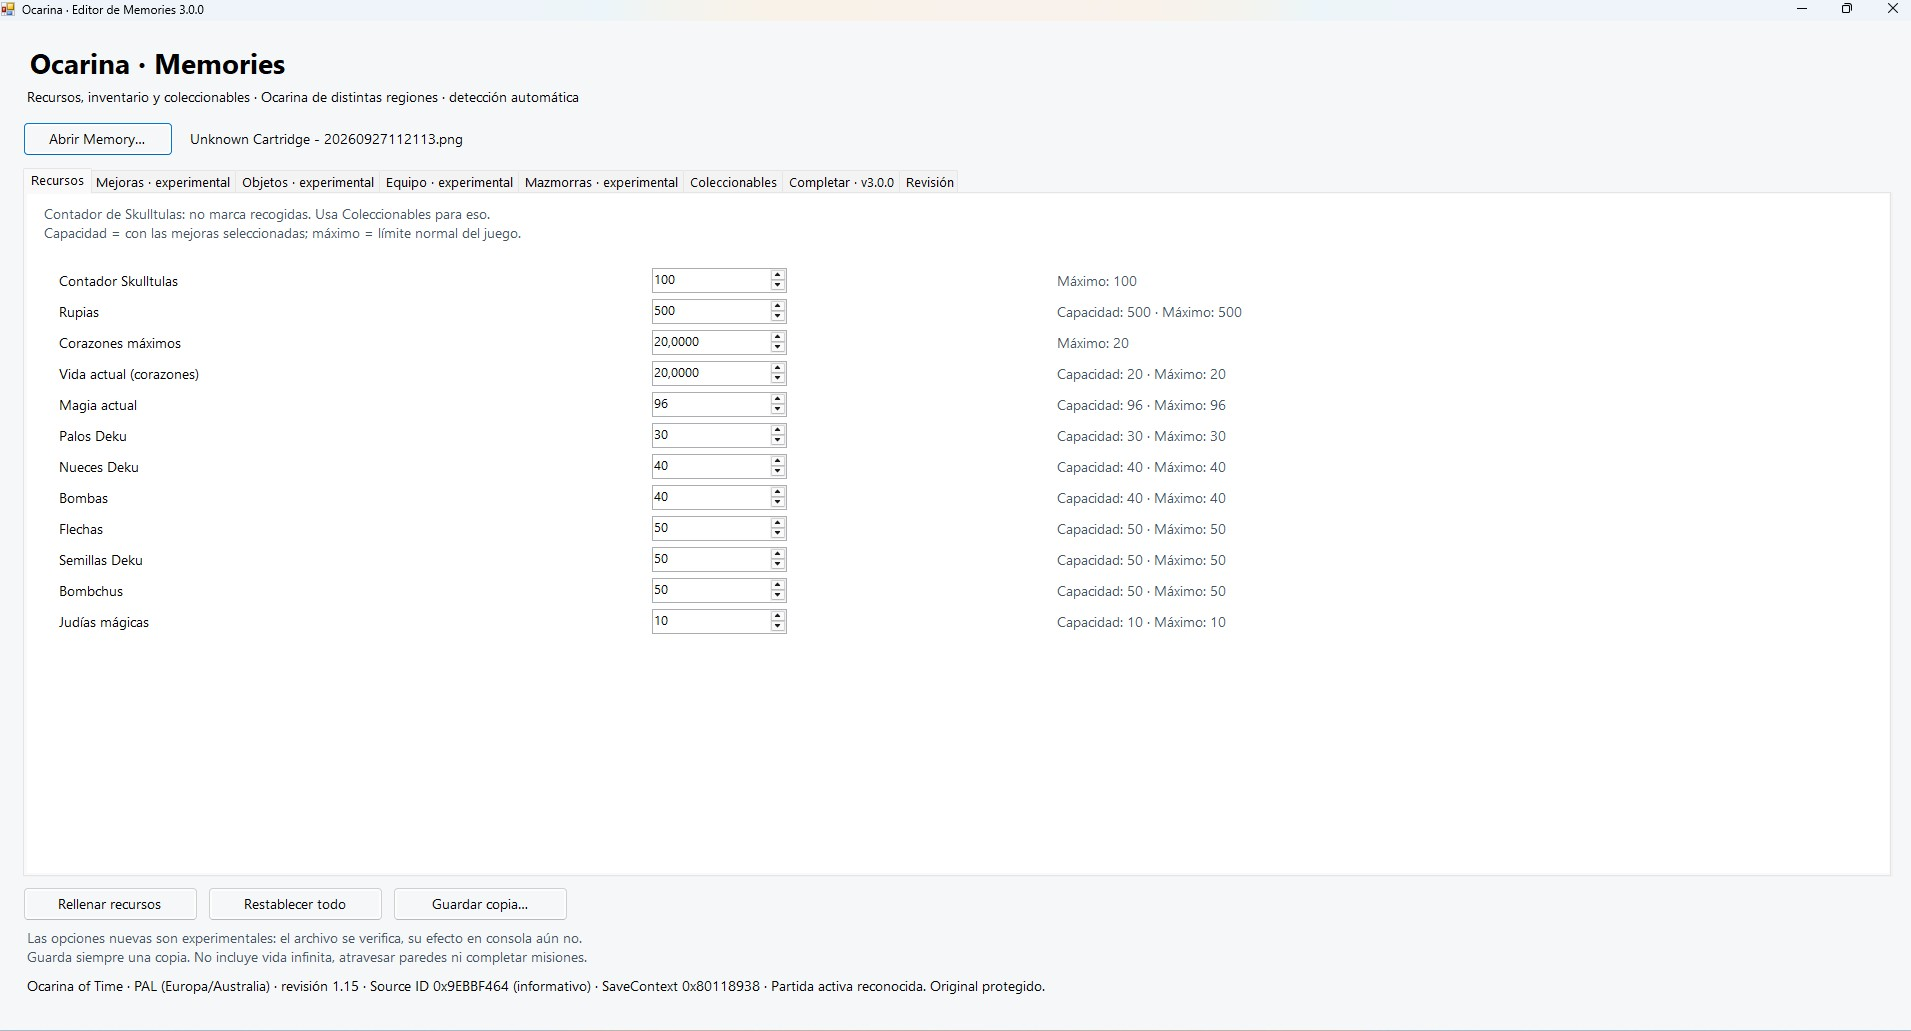Decrease Palos Deku with down arrow
The width and height of the screenshot is (1911, 1031).
click(x=778, y=441)
